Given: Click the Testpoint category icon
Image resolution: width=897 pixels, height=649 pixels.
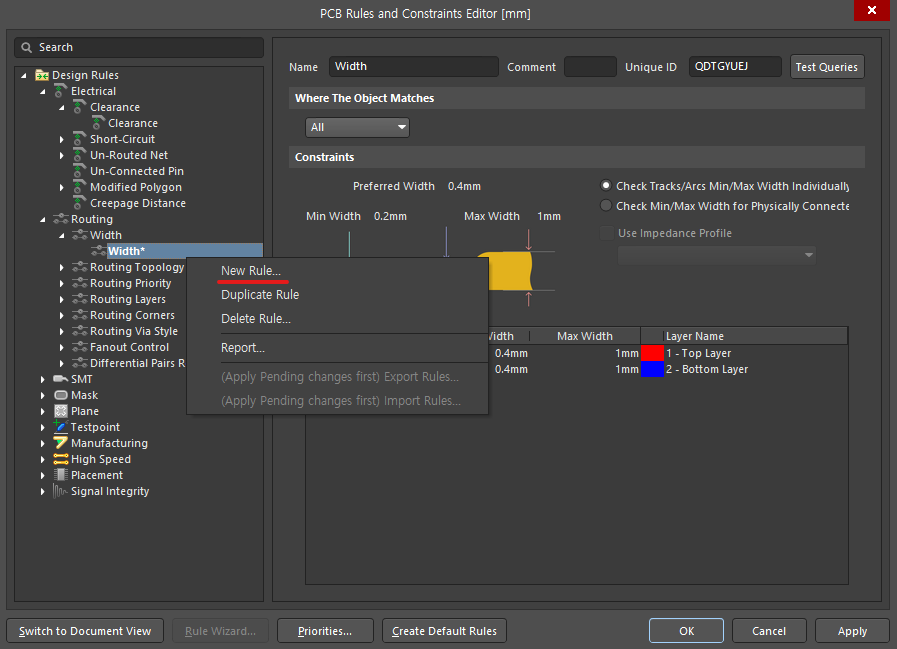Looking at the screenshot, I should tap(61, 427).
